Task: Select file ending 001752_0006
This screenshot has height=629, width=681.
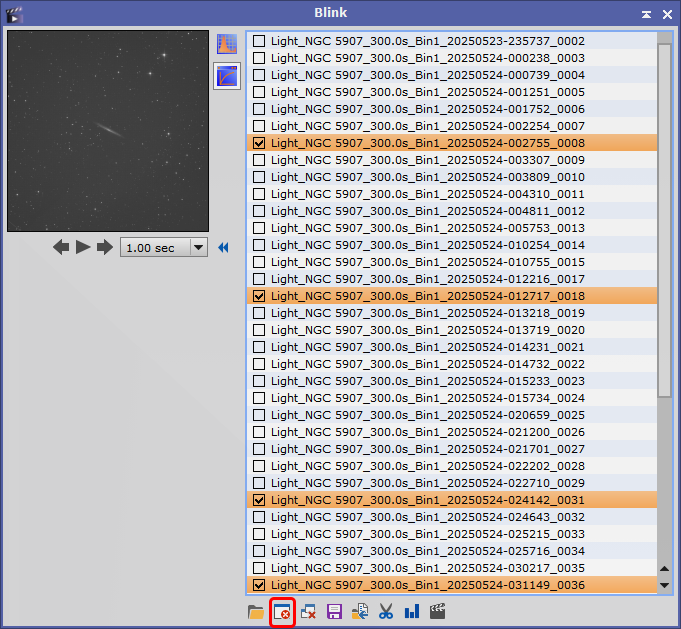Action: [x=452, y=109]
